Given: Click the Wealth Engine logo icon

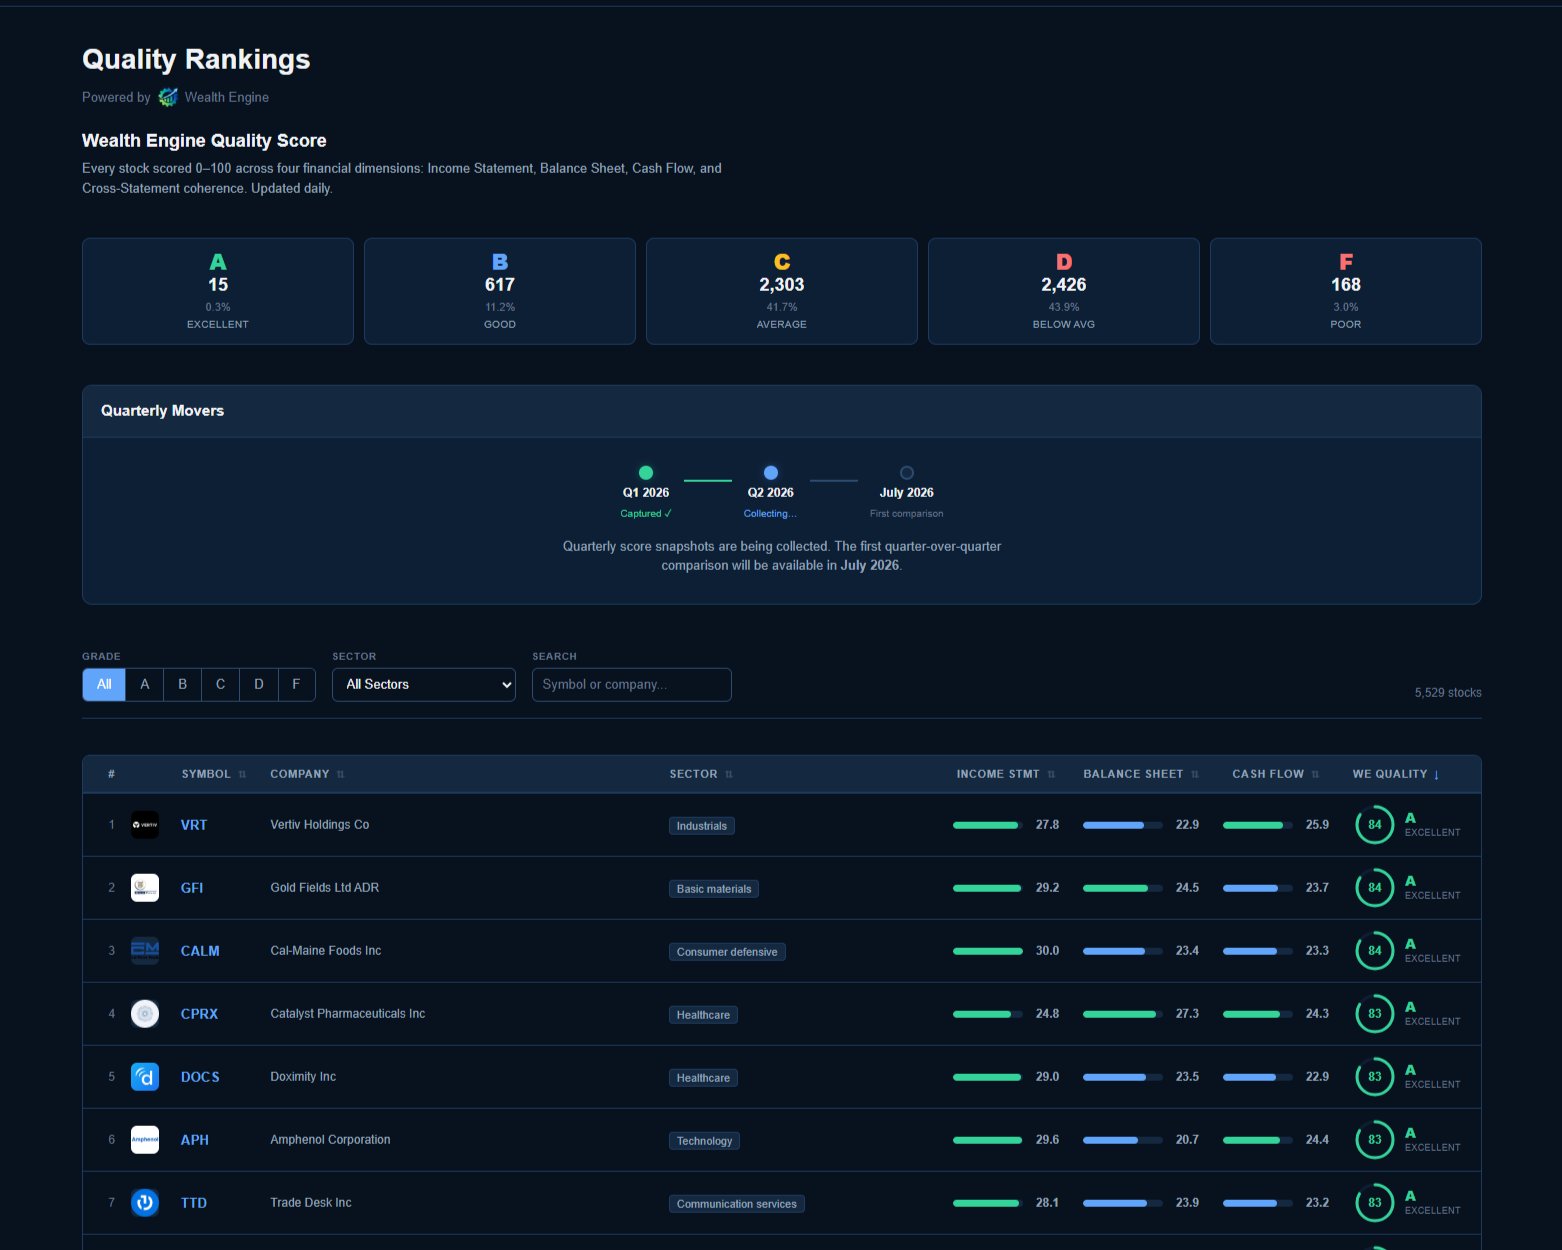Looking at the screenshot, I should (x=168, y=97).
